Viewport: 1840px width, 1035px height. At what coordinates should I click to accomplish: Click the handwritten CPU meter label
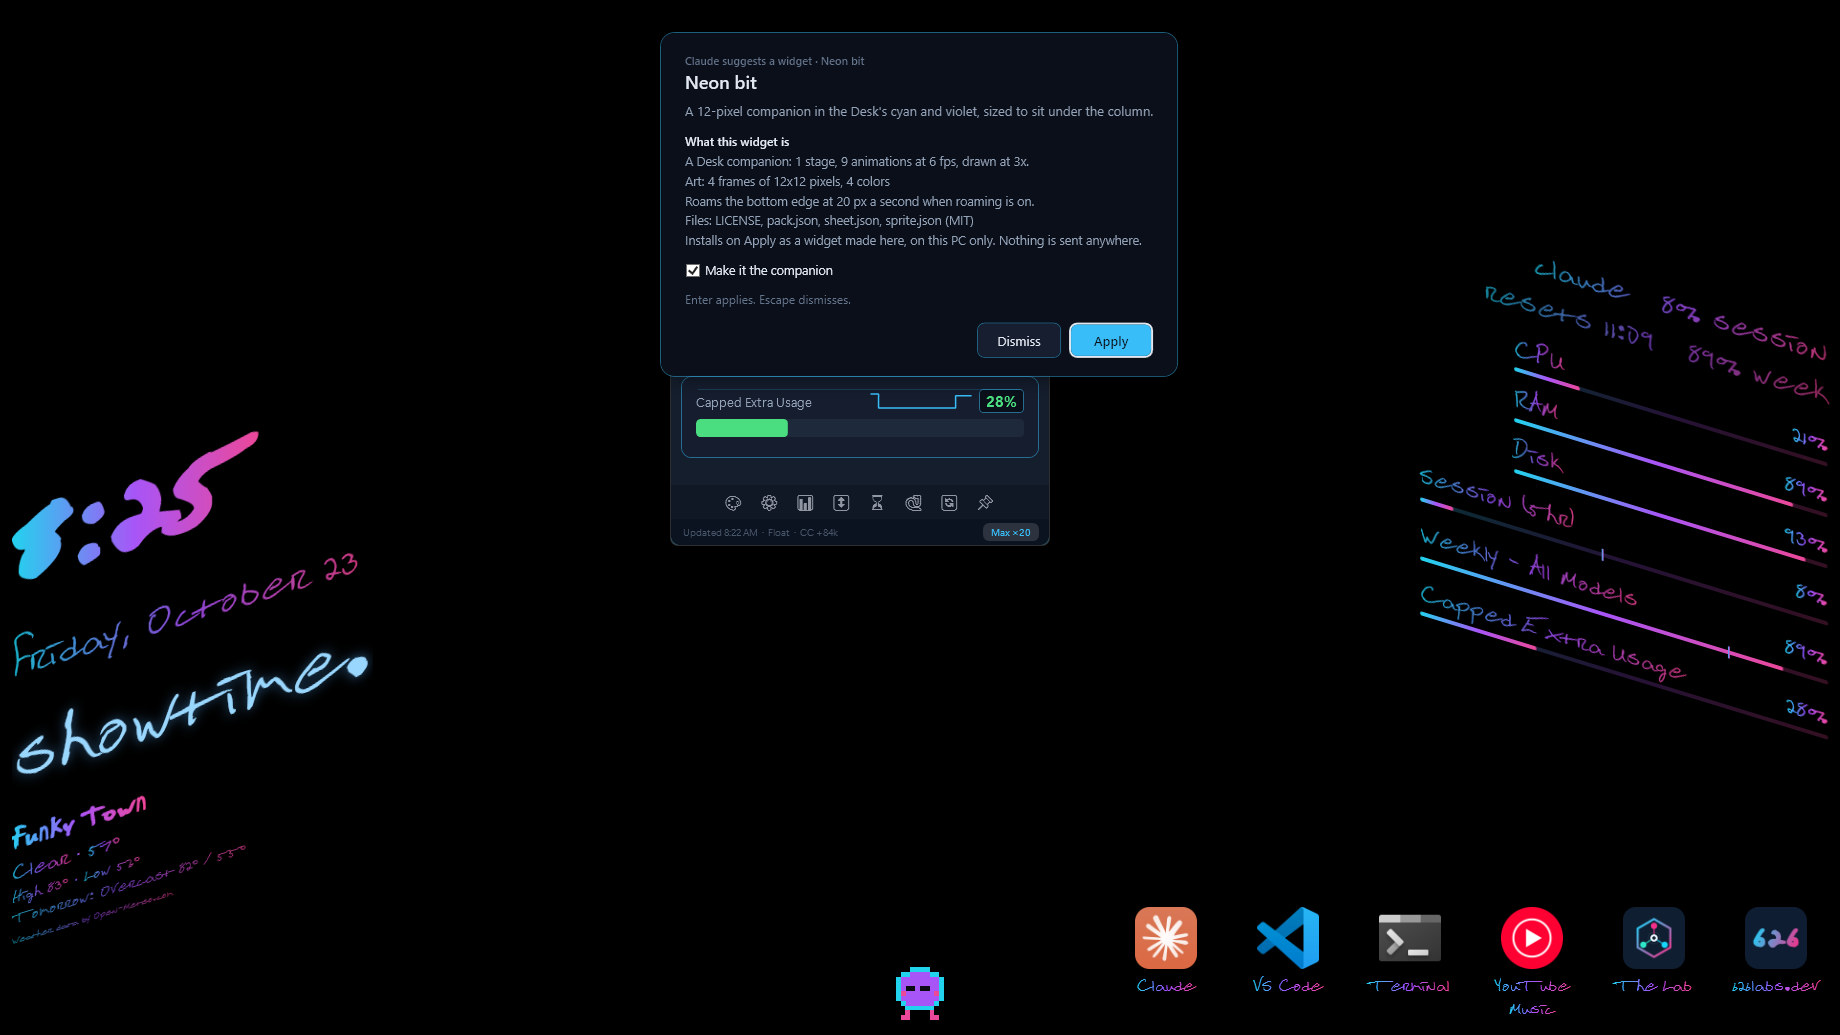coord(1539,355)
